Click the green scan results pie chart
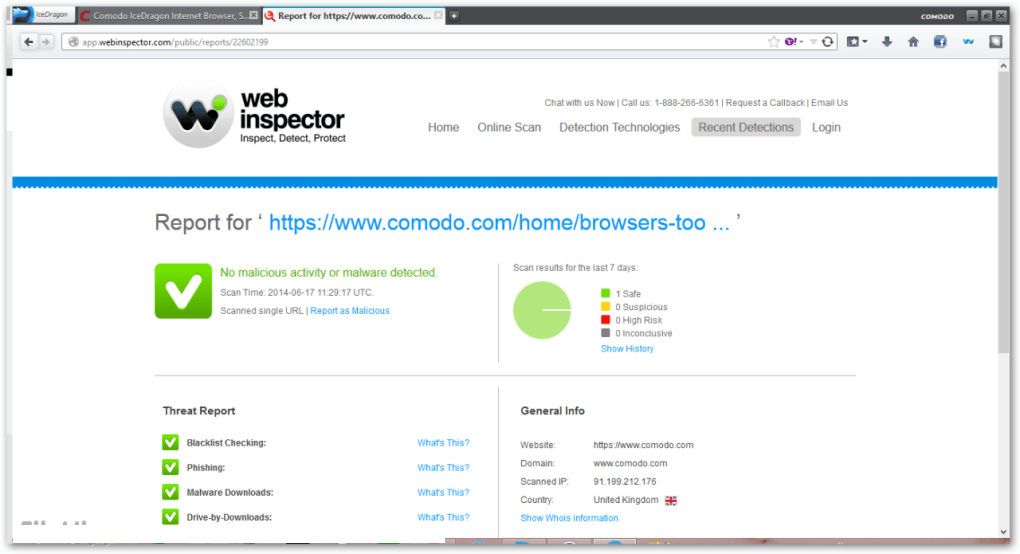 pos(542,310)
